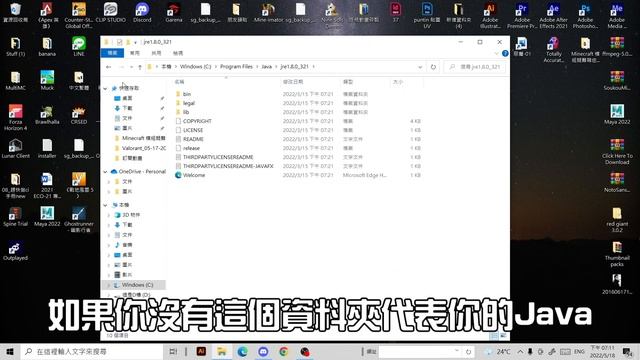640x360 pixels.
Task: Select the Adobe Media Encoder shortcut
Action: pos(617,15)
